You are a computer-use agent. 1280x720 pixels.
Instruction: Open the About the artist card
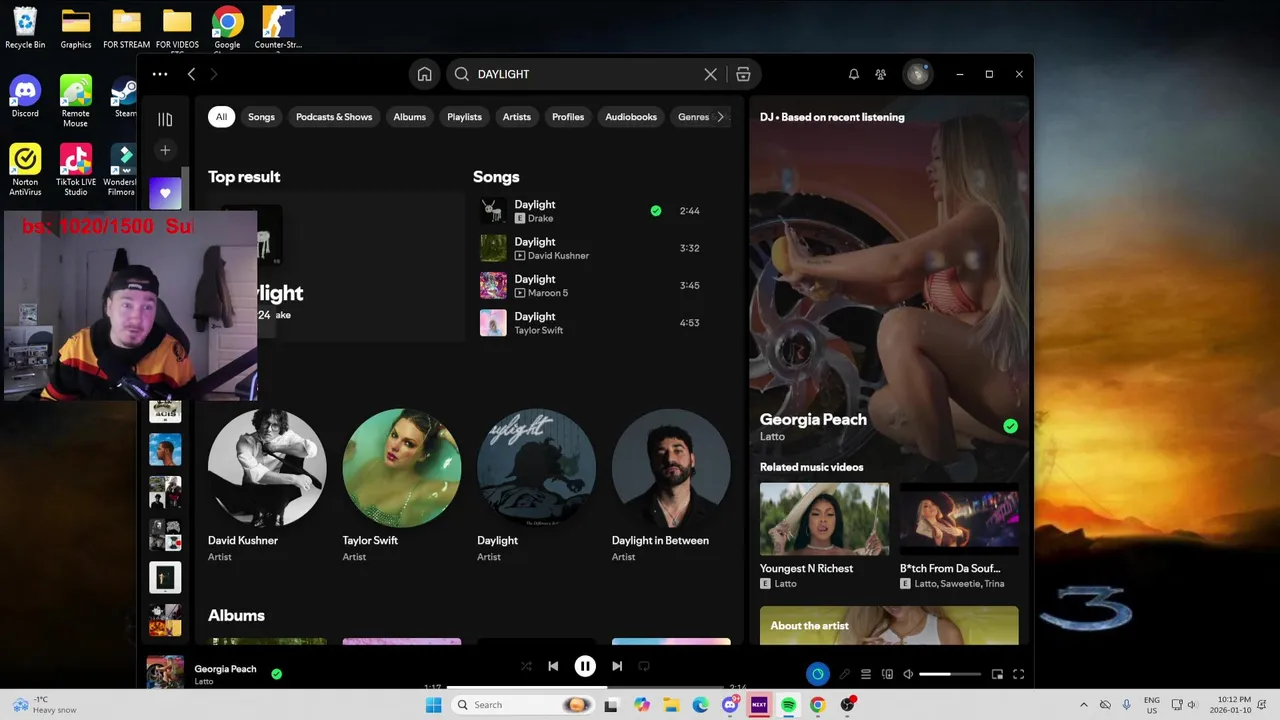click(x=889, y=626)
